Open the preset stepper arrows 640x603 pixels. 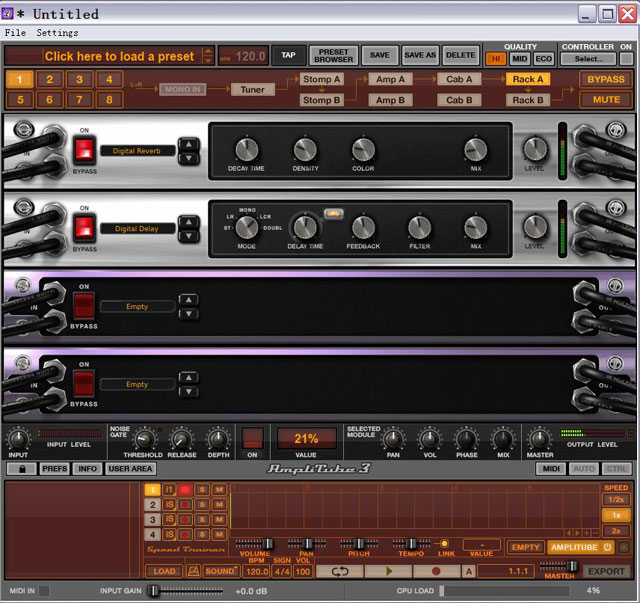(x=208, y=56)
